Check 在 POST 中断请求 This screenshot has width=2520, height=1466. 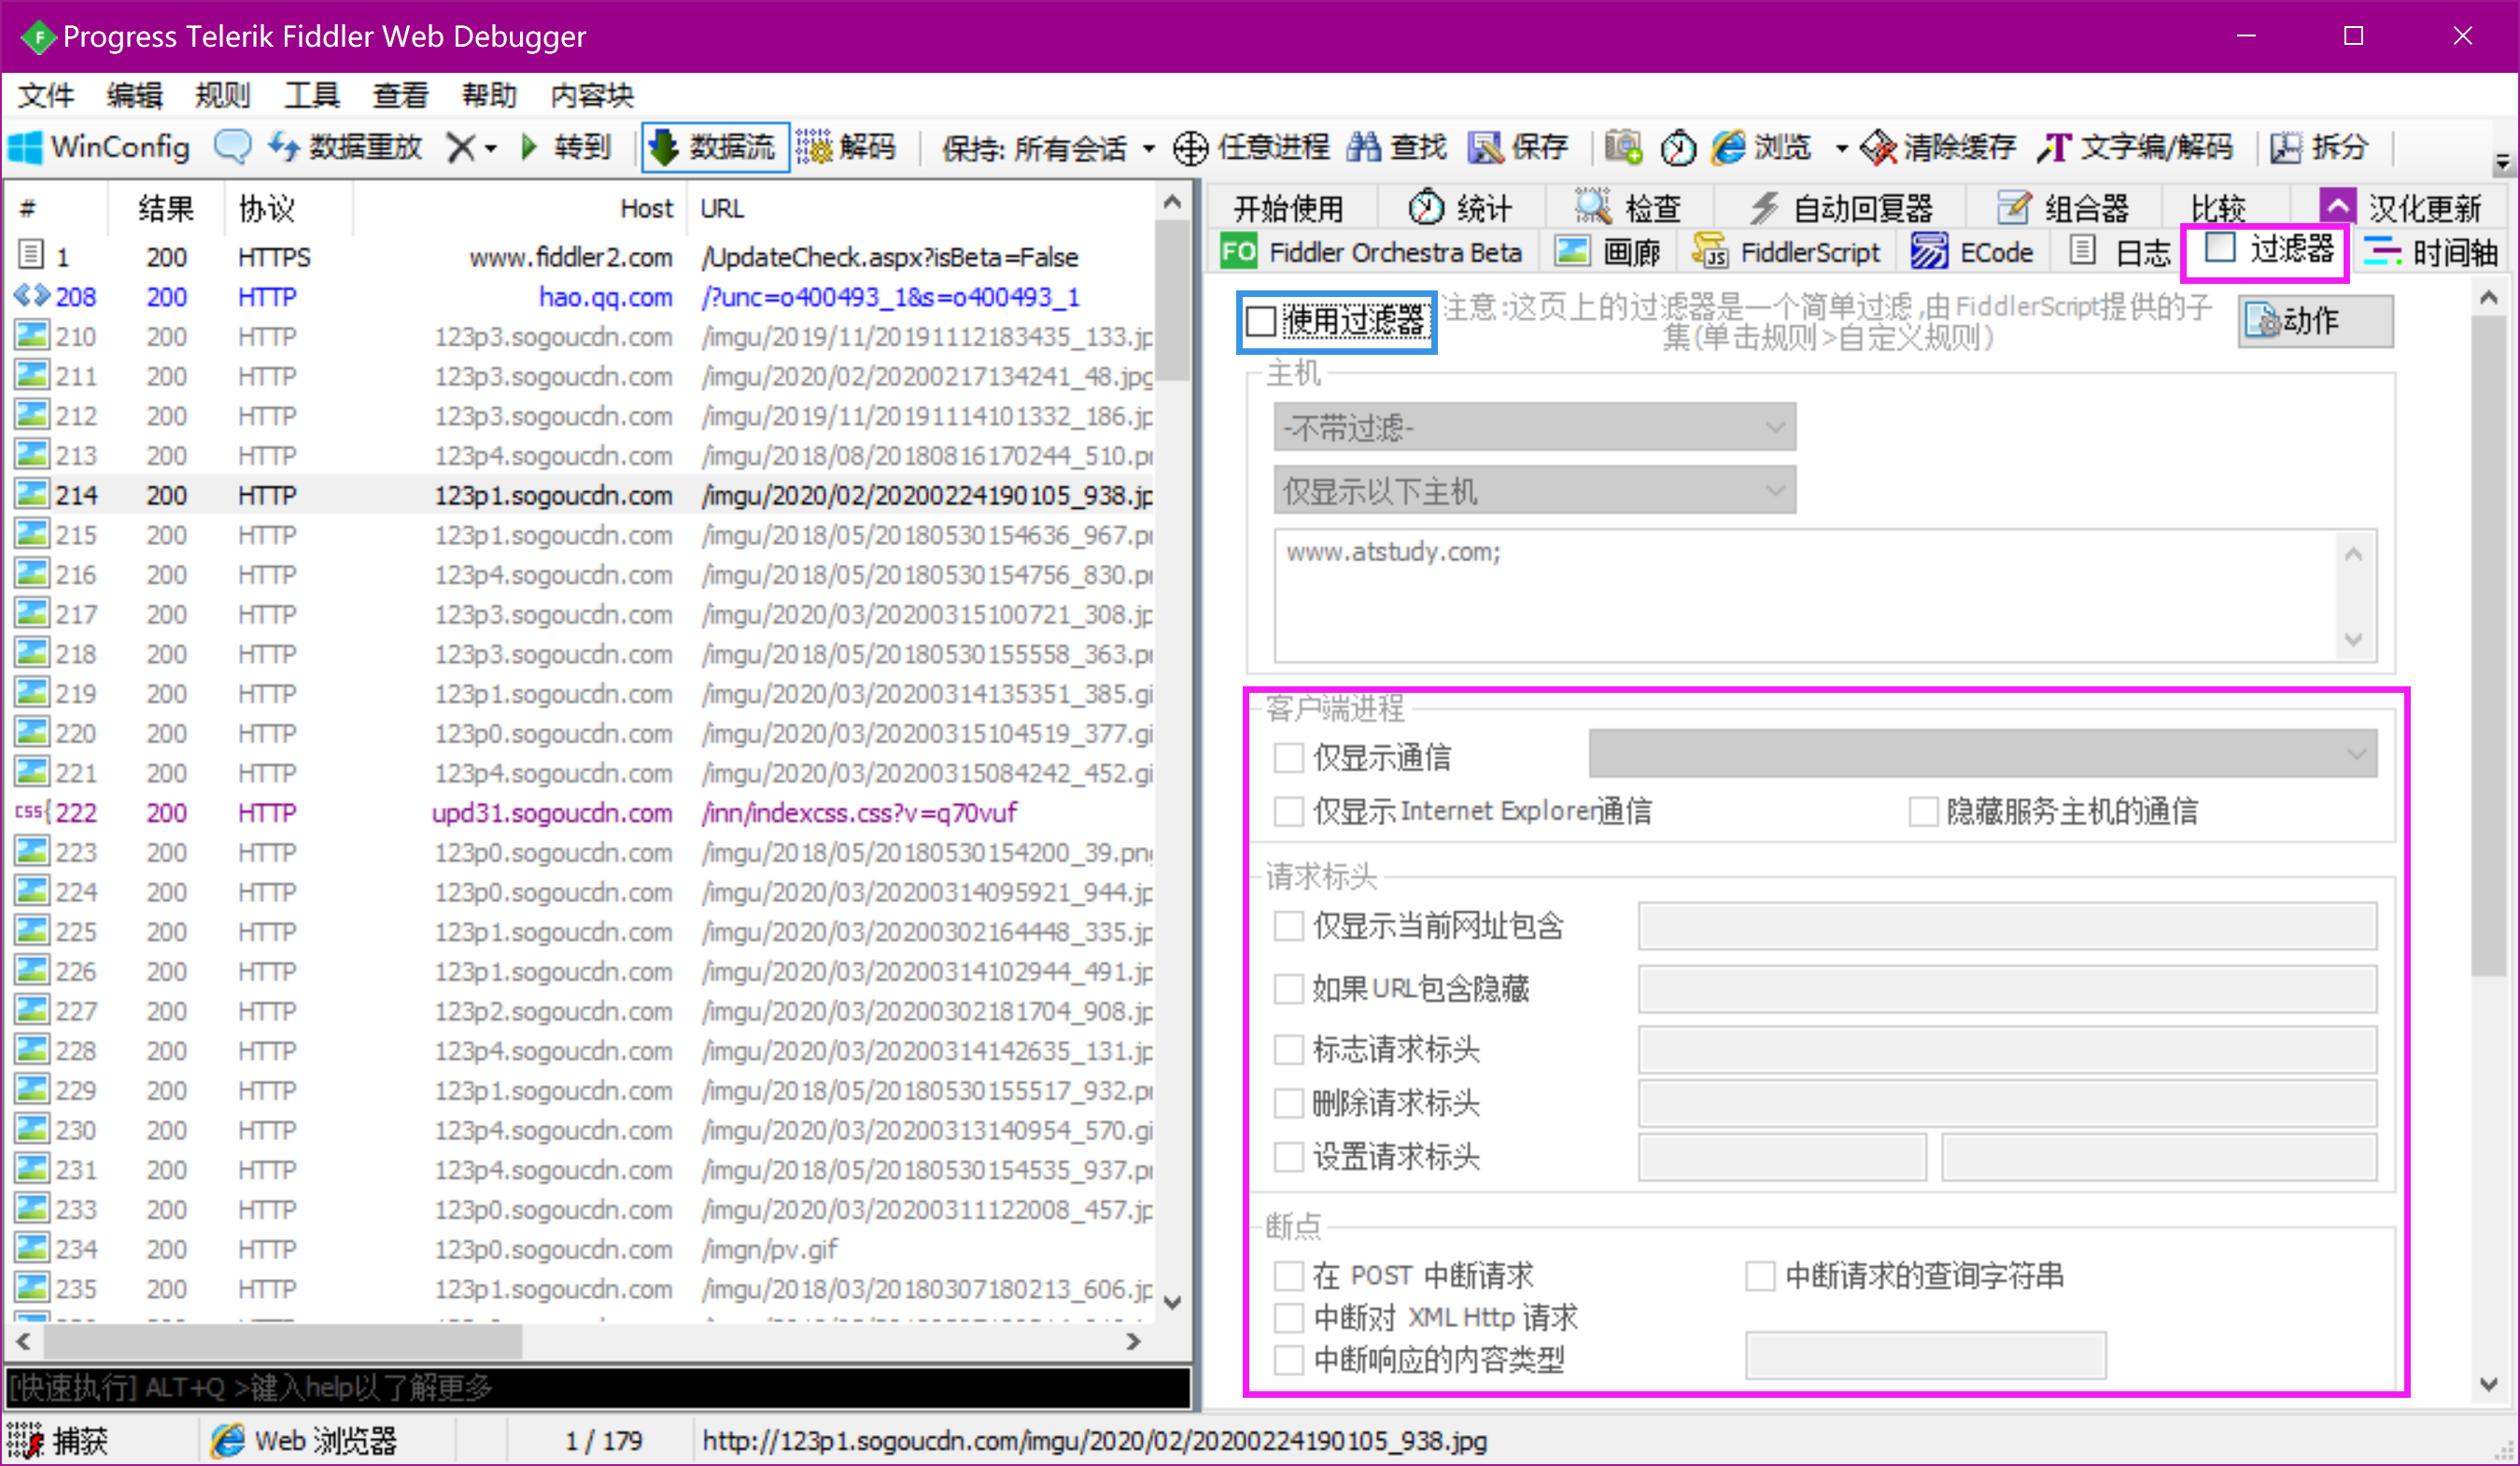pos(1289,1276)
